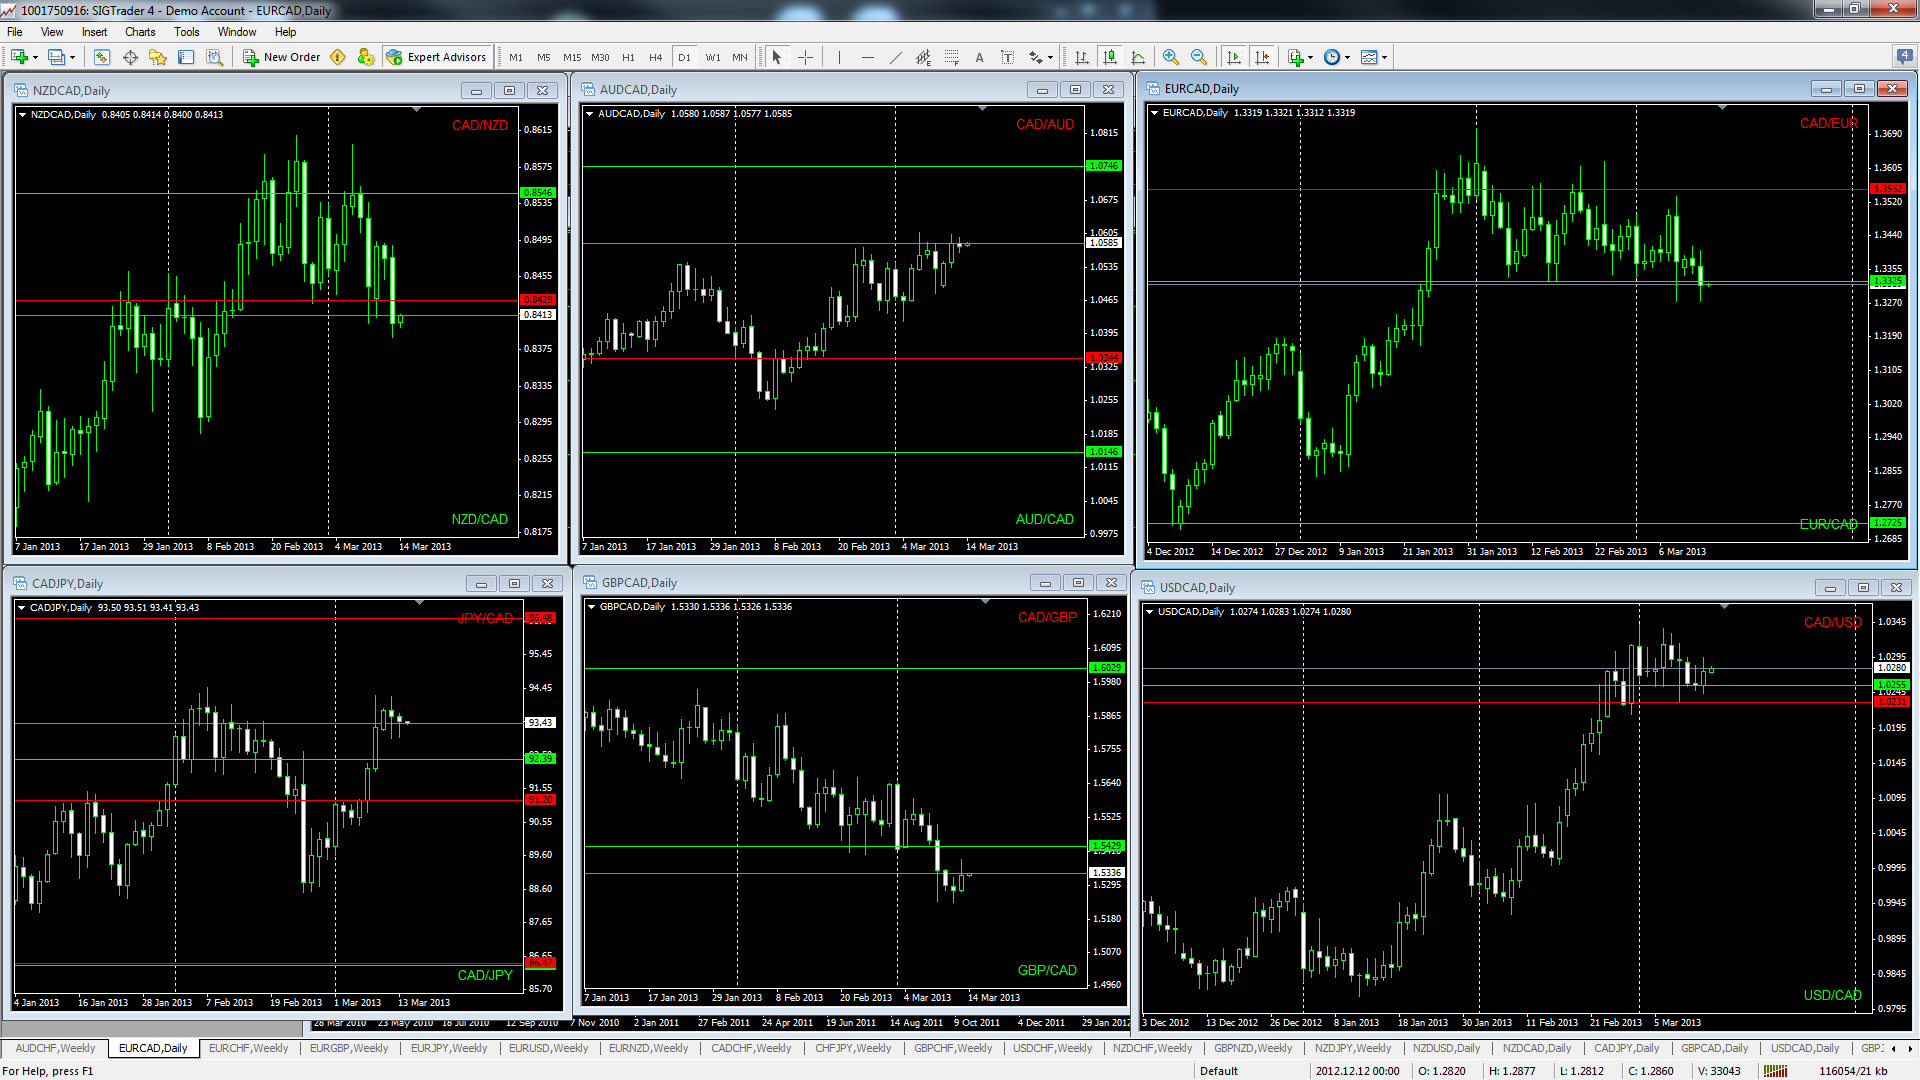Toggle the chart auto scroll icon
This screenshot has width=1920, height=1080.
[x=1234, y=57]
